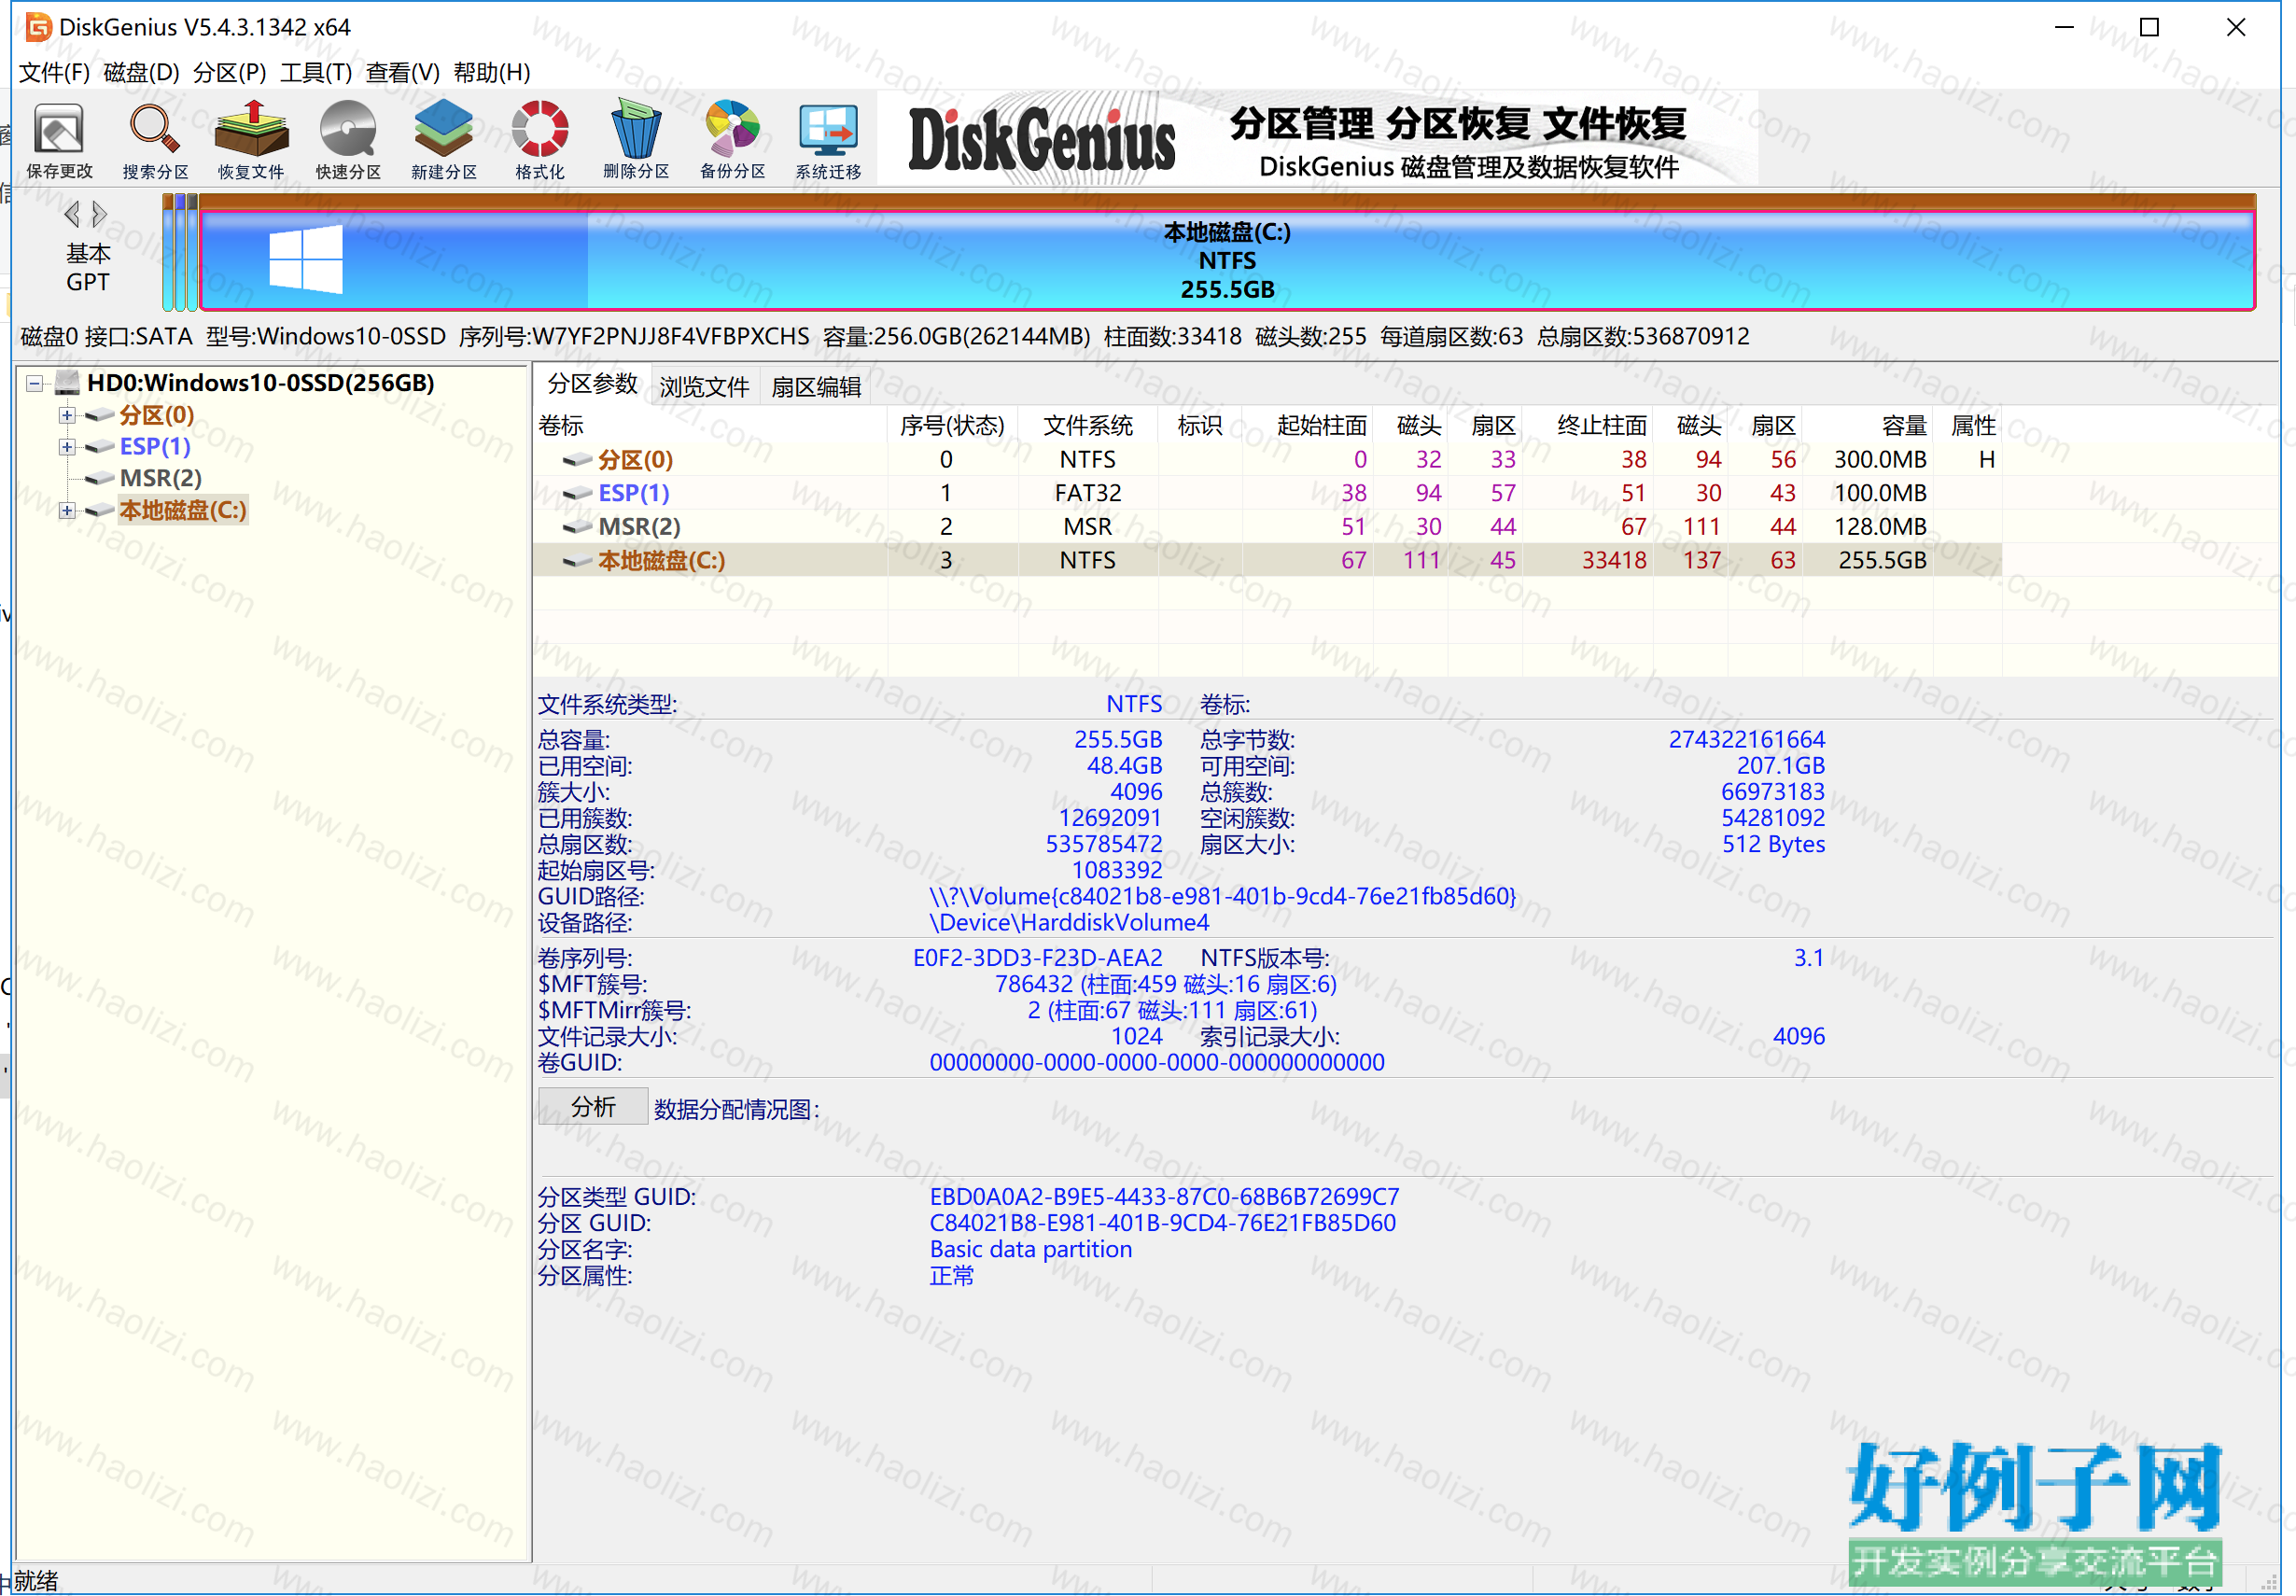This screenshot has height=1596, width=2296.
Task: Click the drive icon beside MSR(2) in table
Action: pos(577,526)
